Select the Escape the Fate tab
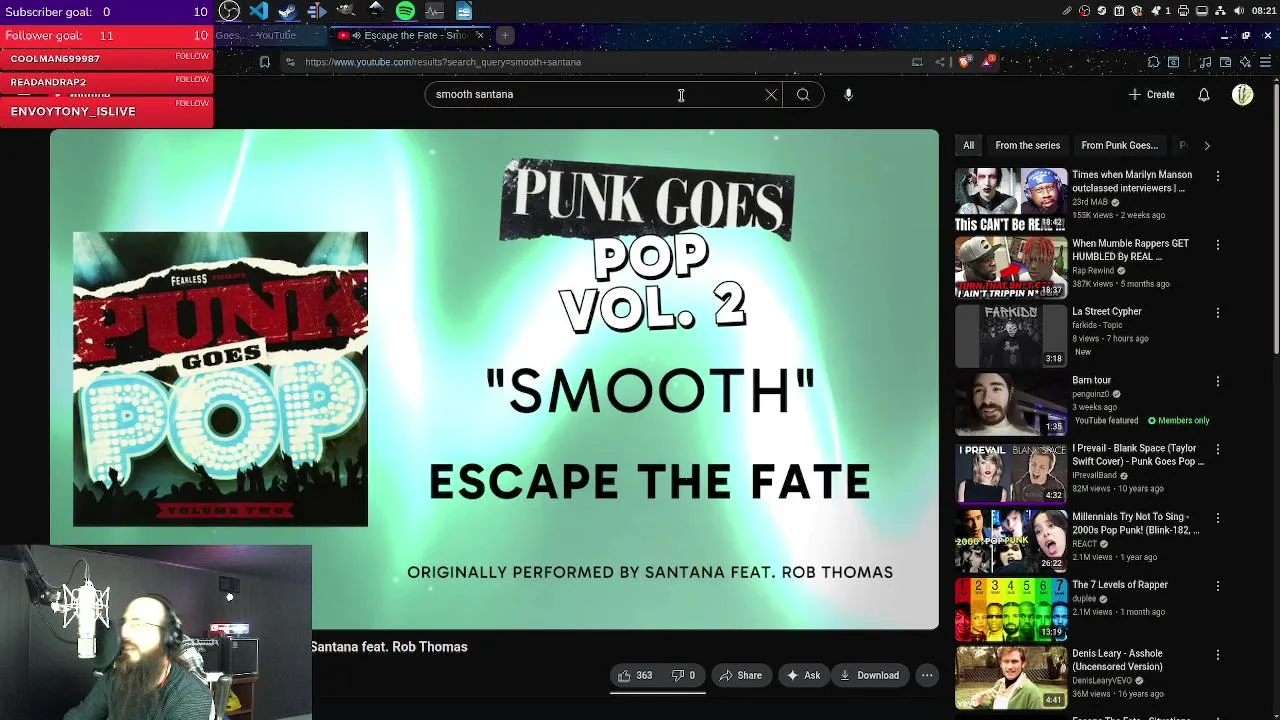The height and width of the screenshot is (720, 1280). (x=408, y=35)
